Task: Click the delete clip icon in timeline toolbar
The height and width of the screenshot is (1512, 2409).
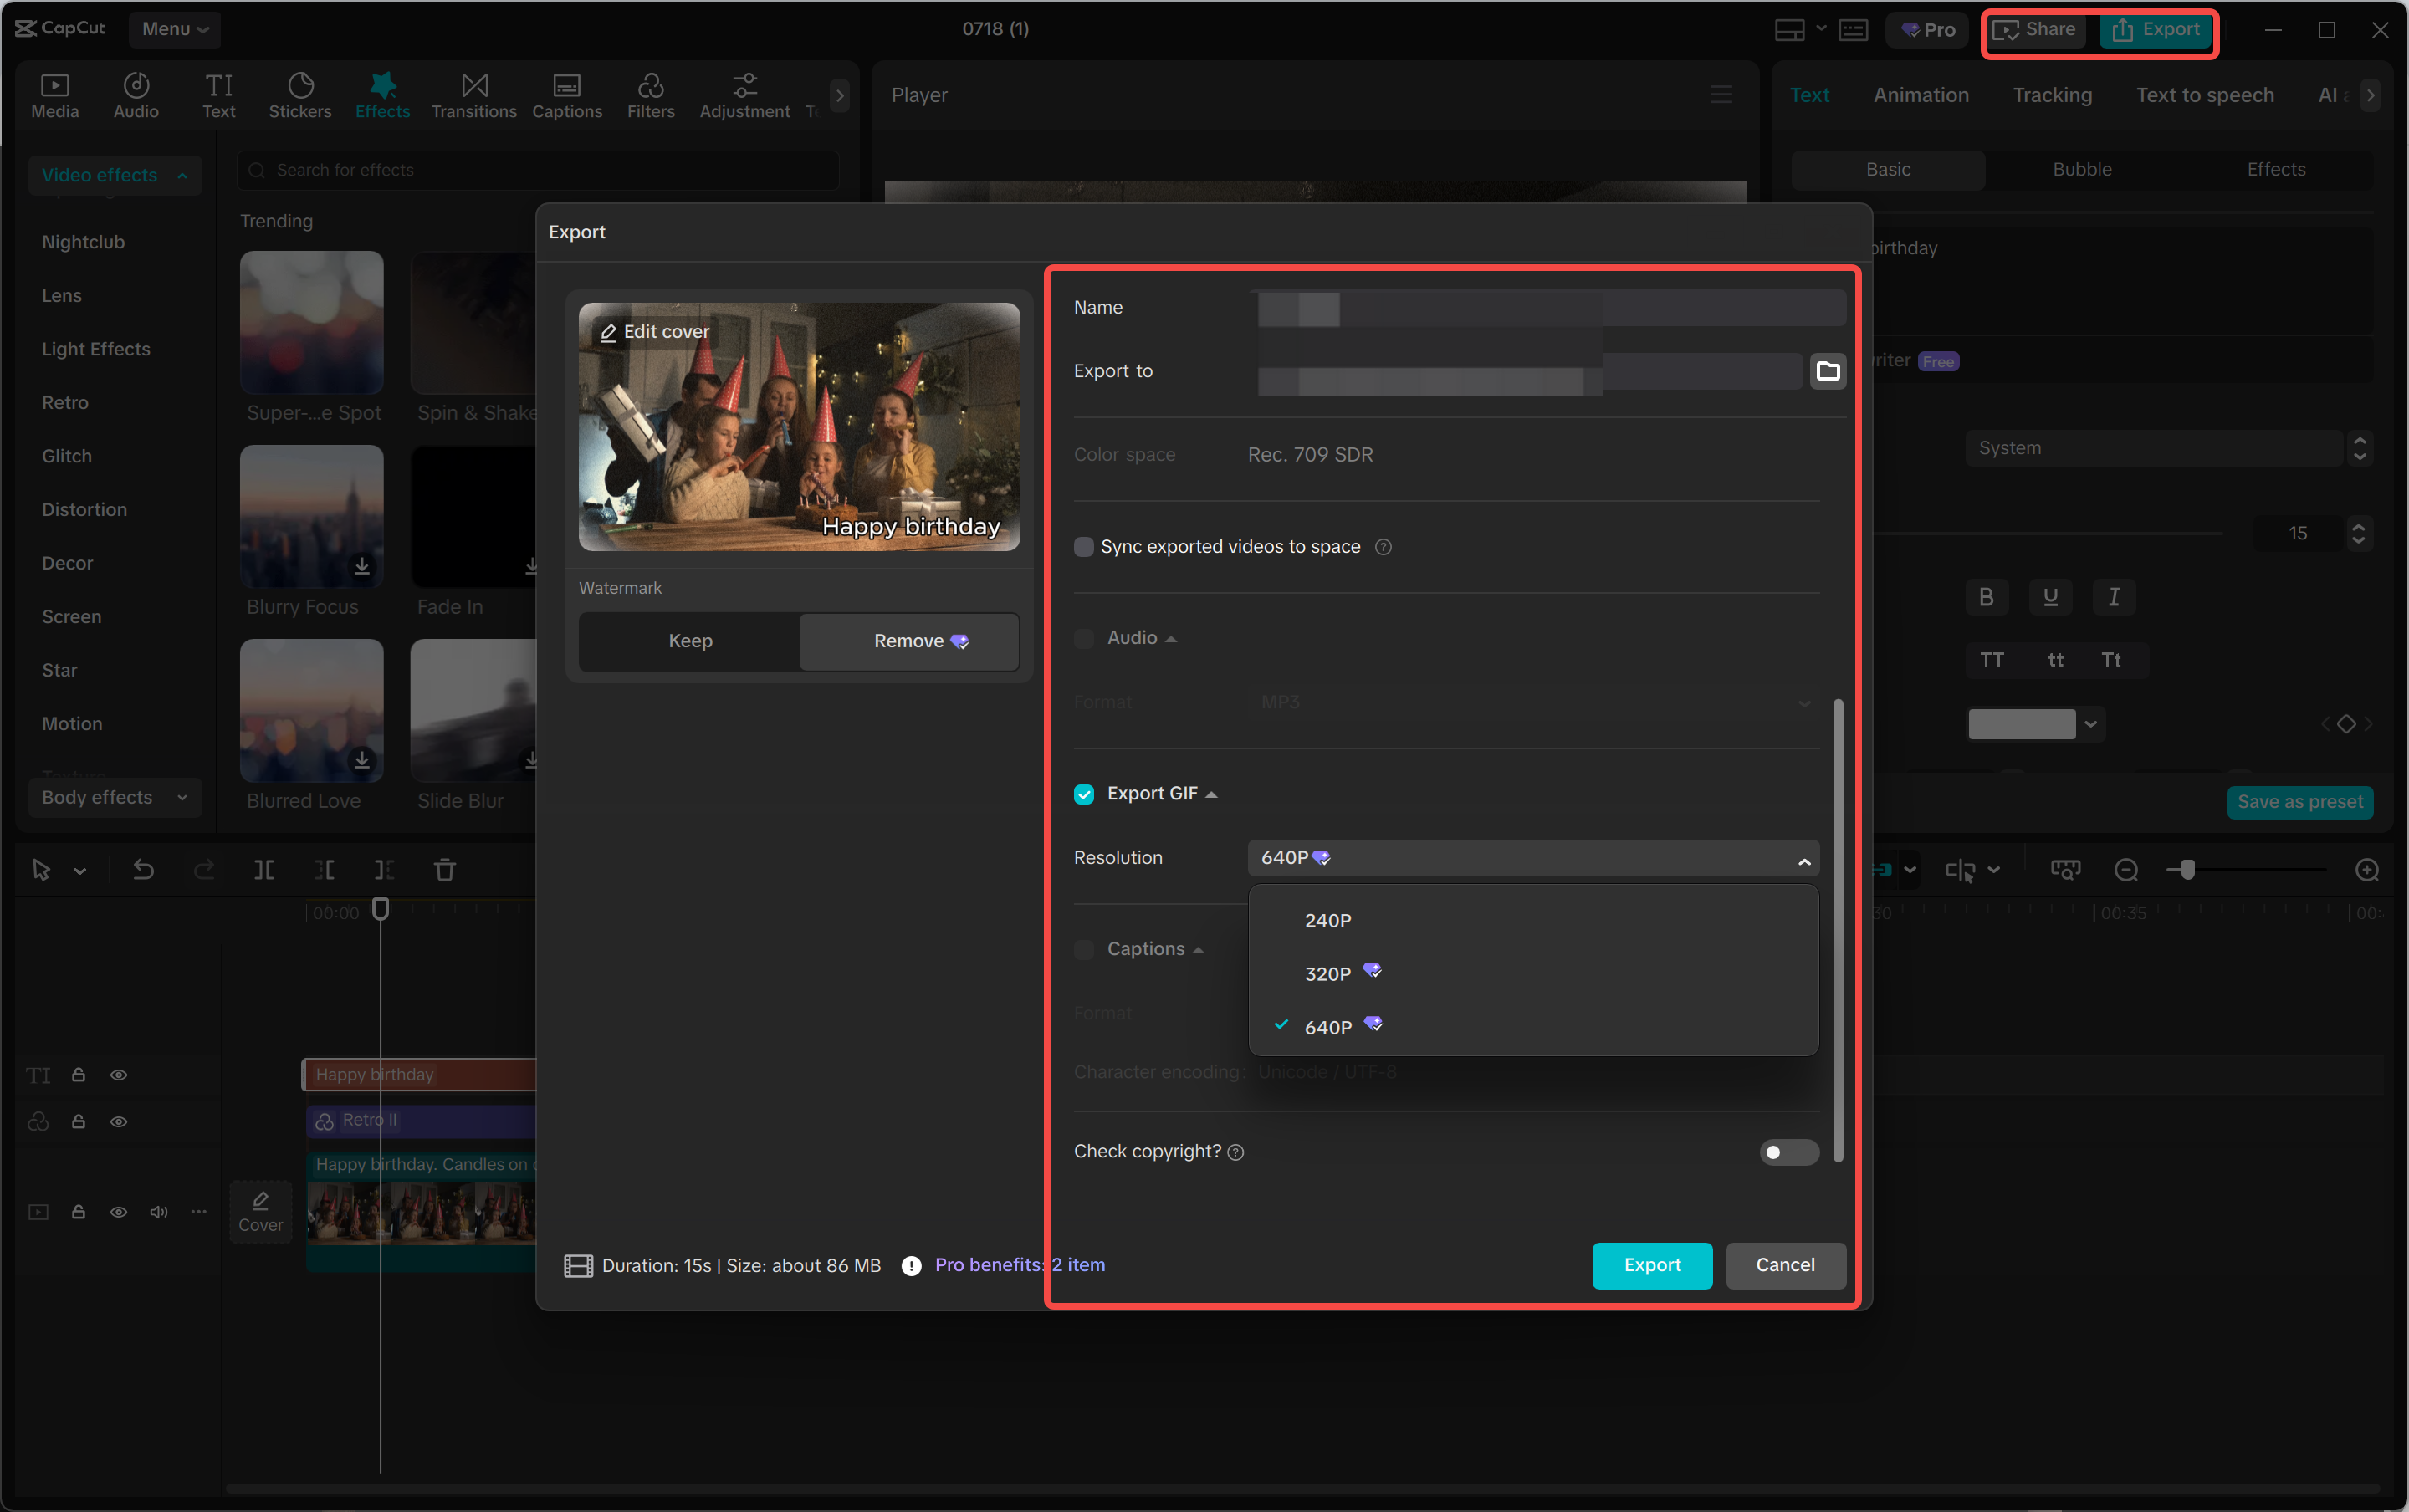Action: pyautogui.click(x=446, y=870)
